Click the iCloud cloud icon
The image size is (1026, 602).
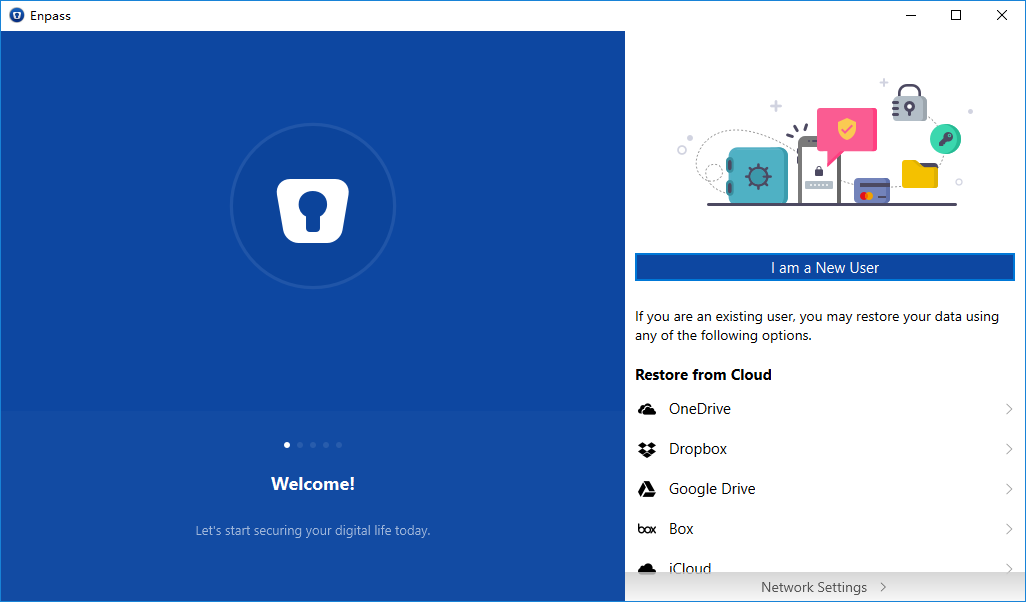pyautogui.click(x=647, y=567)
